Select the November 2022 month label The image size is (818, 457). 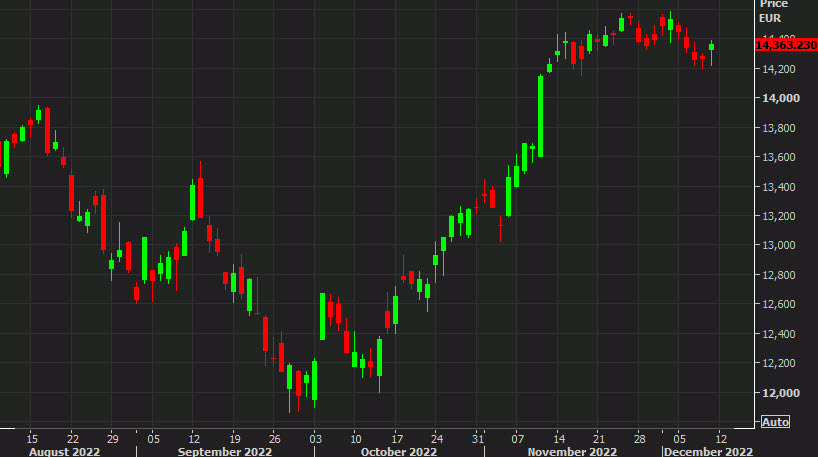click(x=572, y=451)
